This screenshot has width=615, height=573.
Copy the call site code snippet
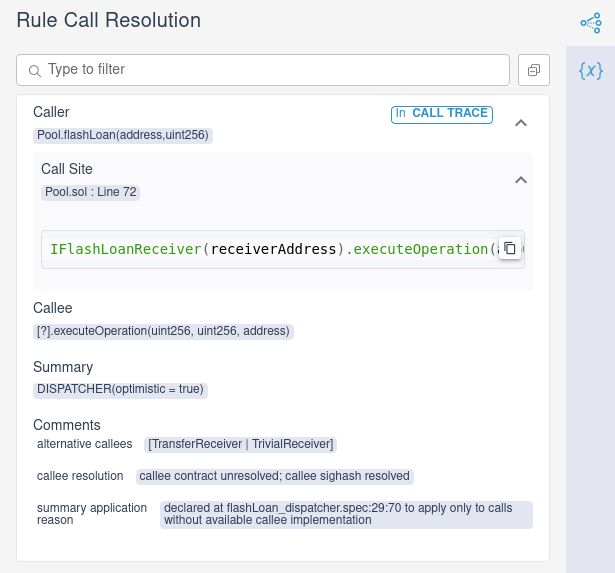click(509, 248)
